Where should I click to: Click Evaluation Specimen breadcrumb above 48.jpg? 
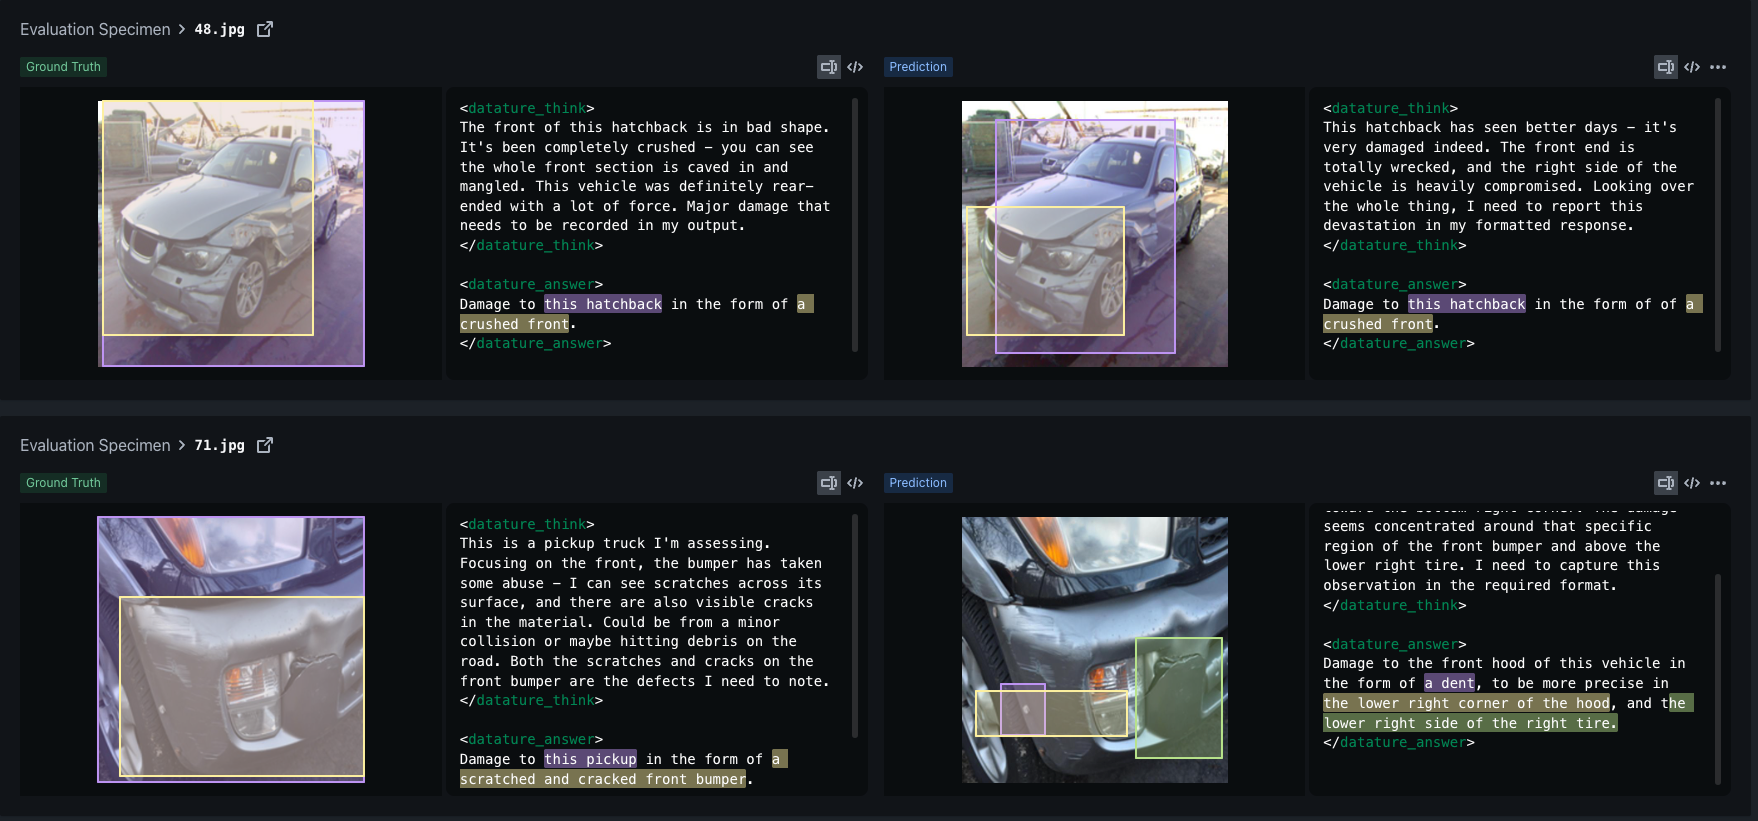[95, 29]
